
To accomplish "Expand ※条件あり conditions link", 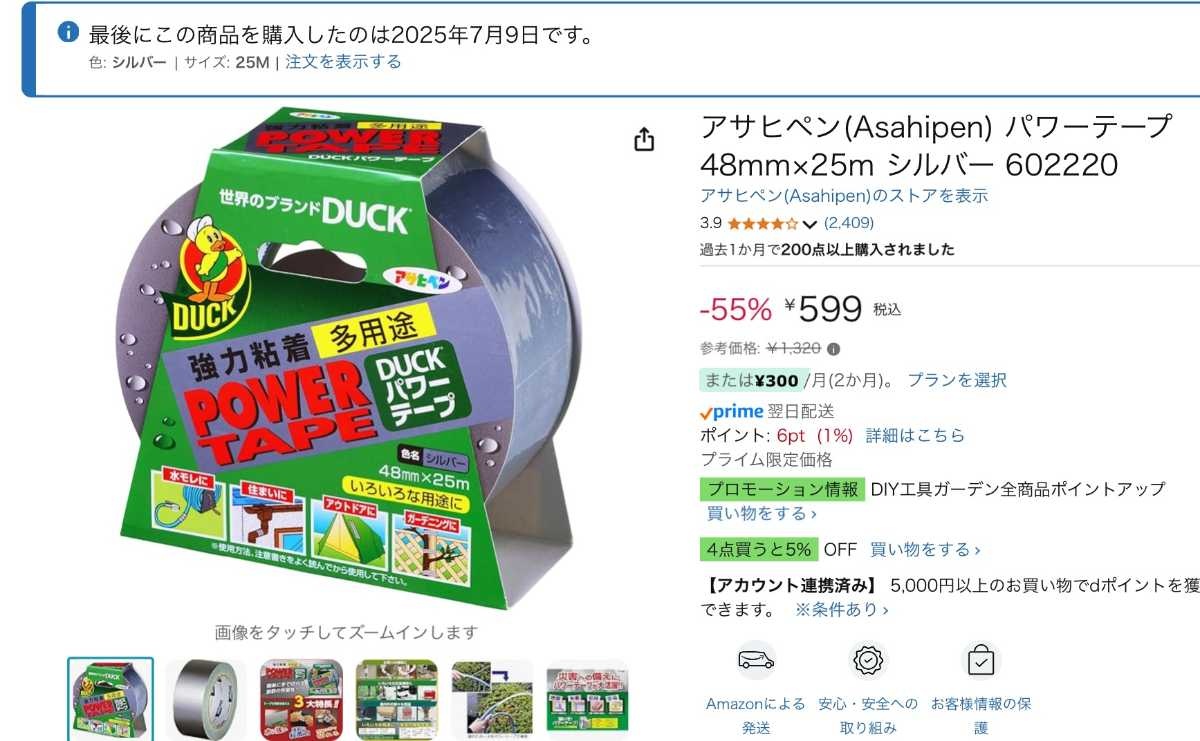I will point(841,609).
